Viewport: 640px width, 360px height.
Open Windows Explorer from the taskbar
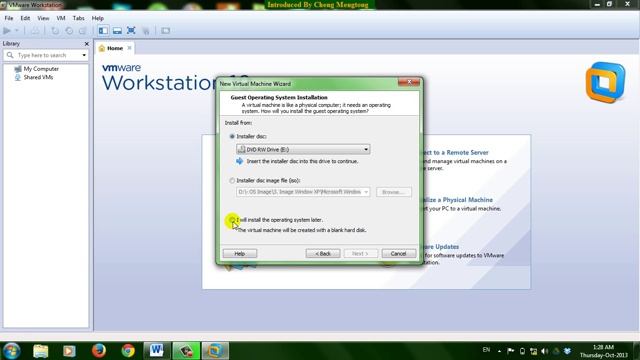[x=40, y=351]
